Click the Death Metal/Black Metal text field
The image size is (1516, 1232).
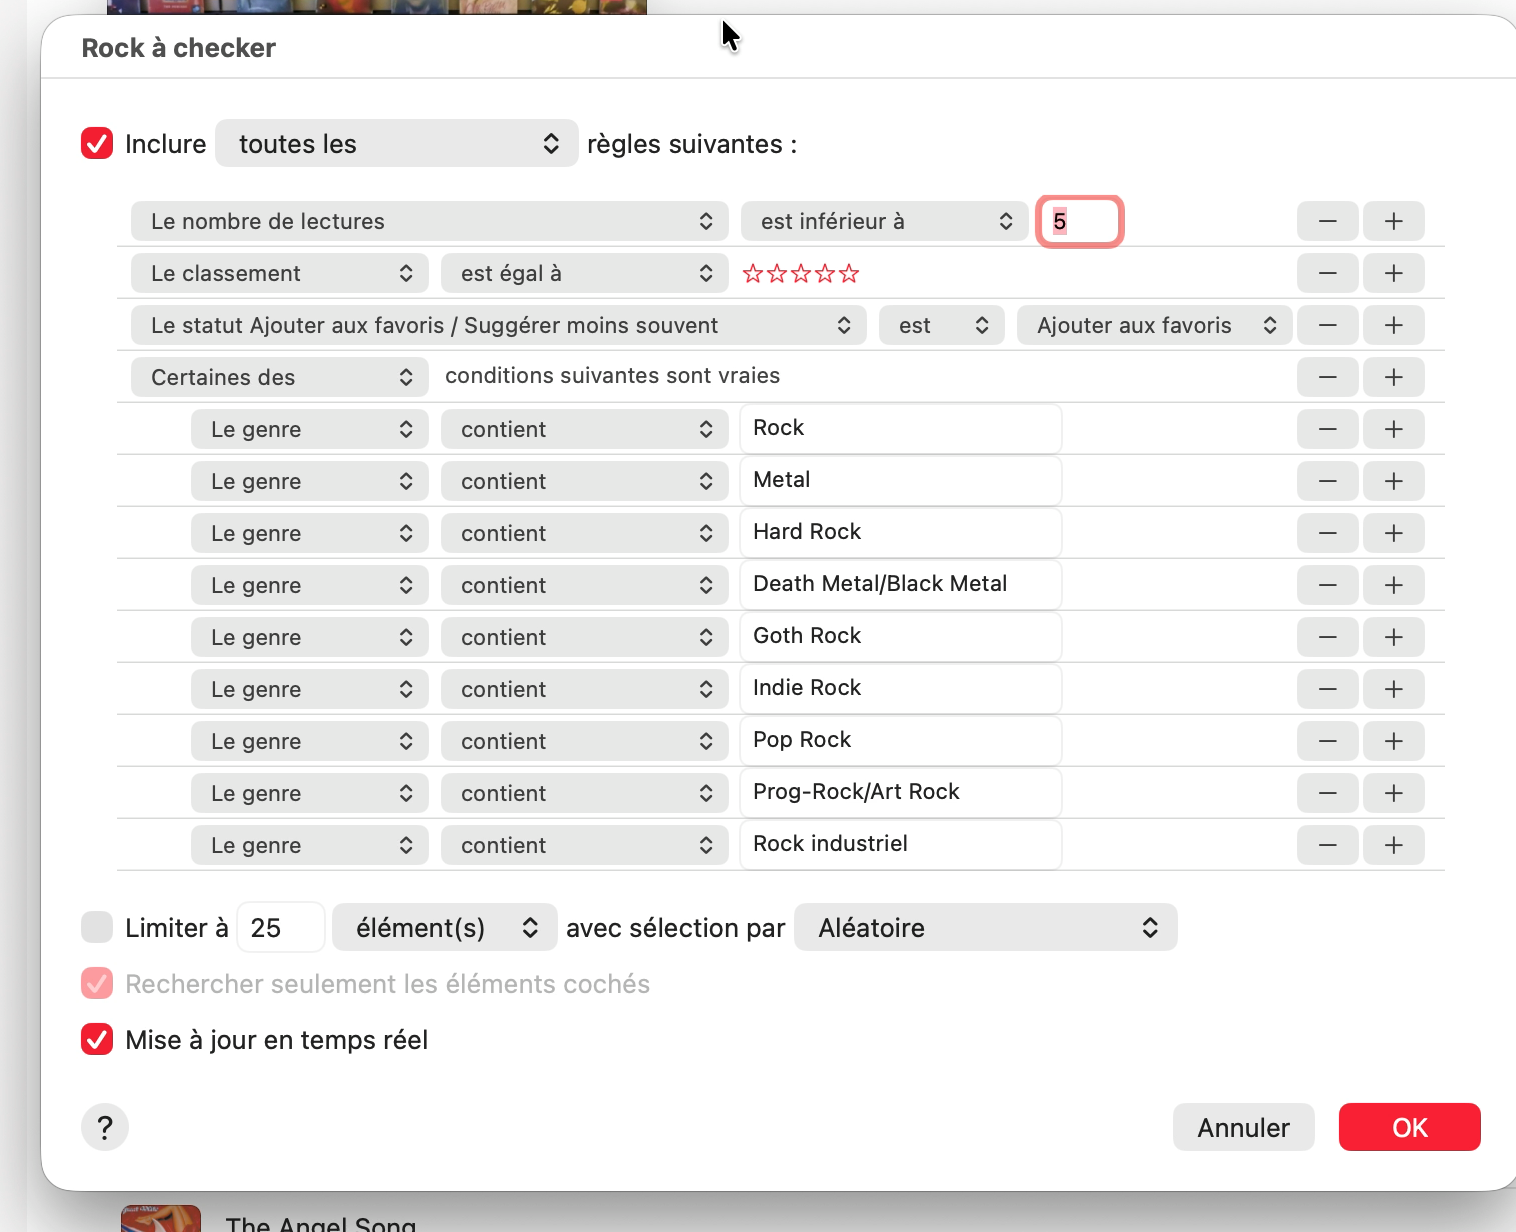point(900,584)
